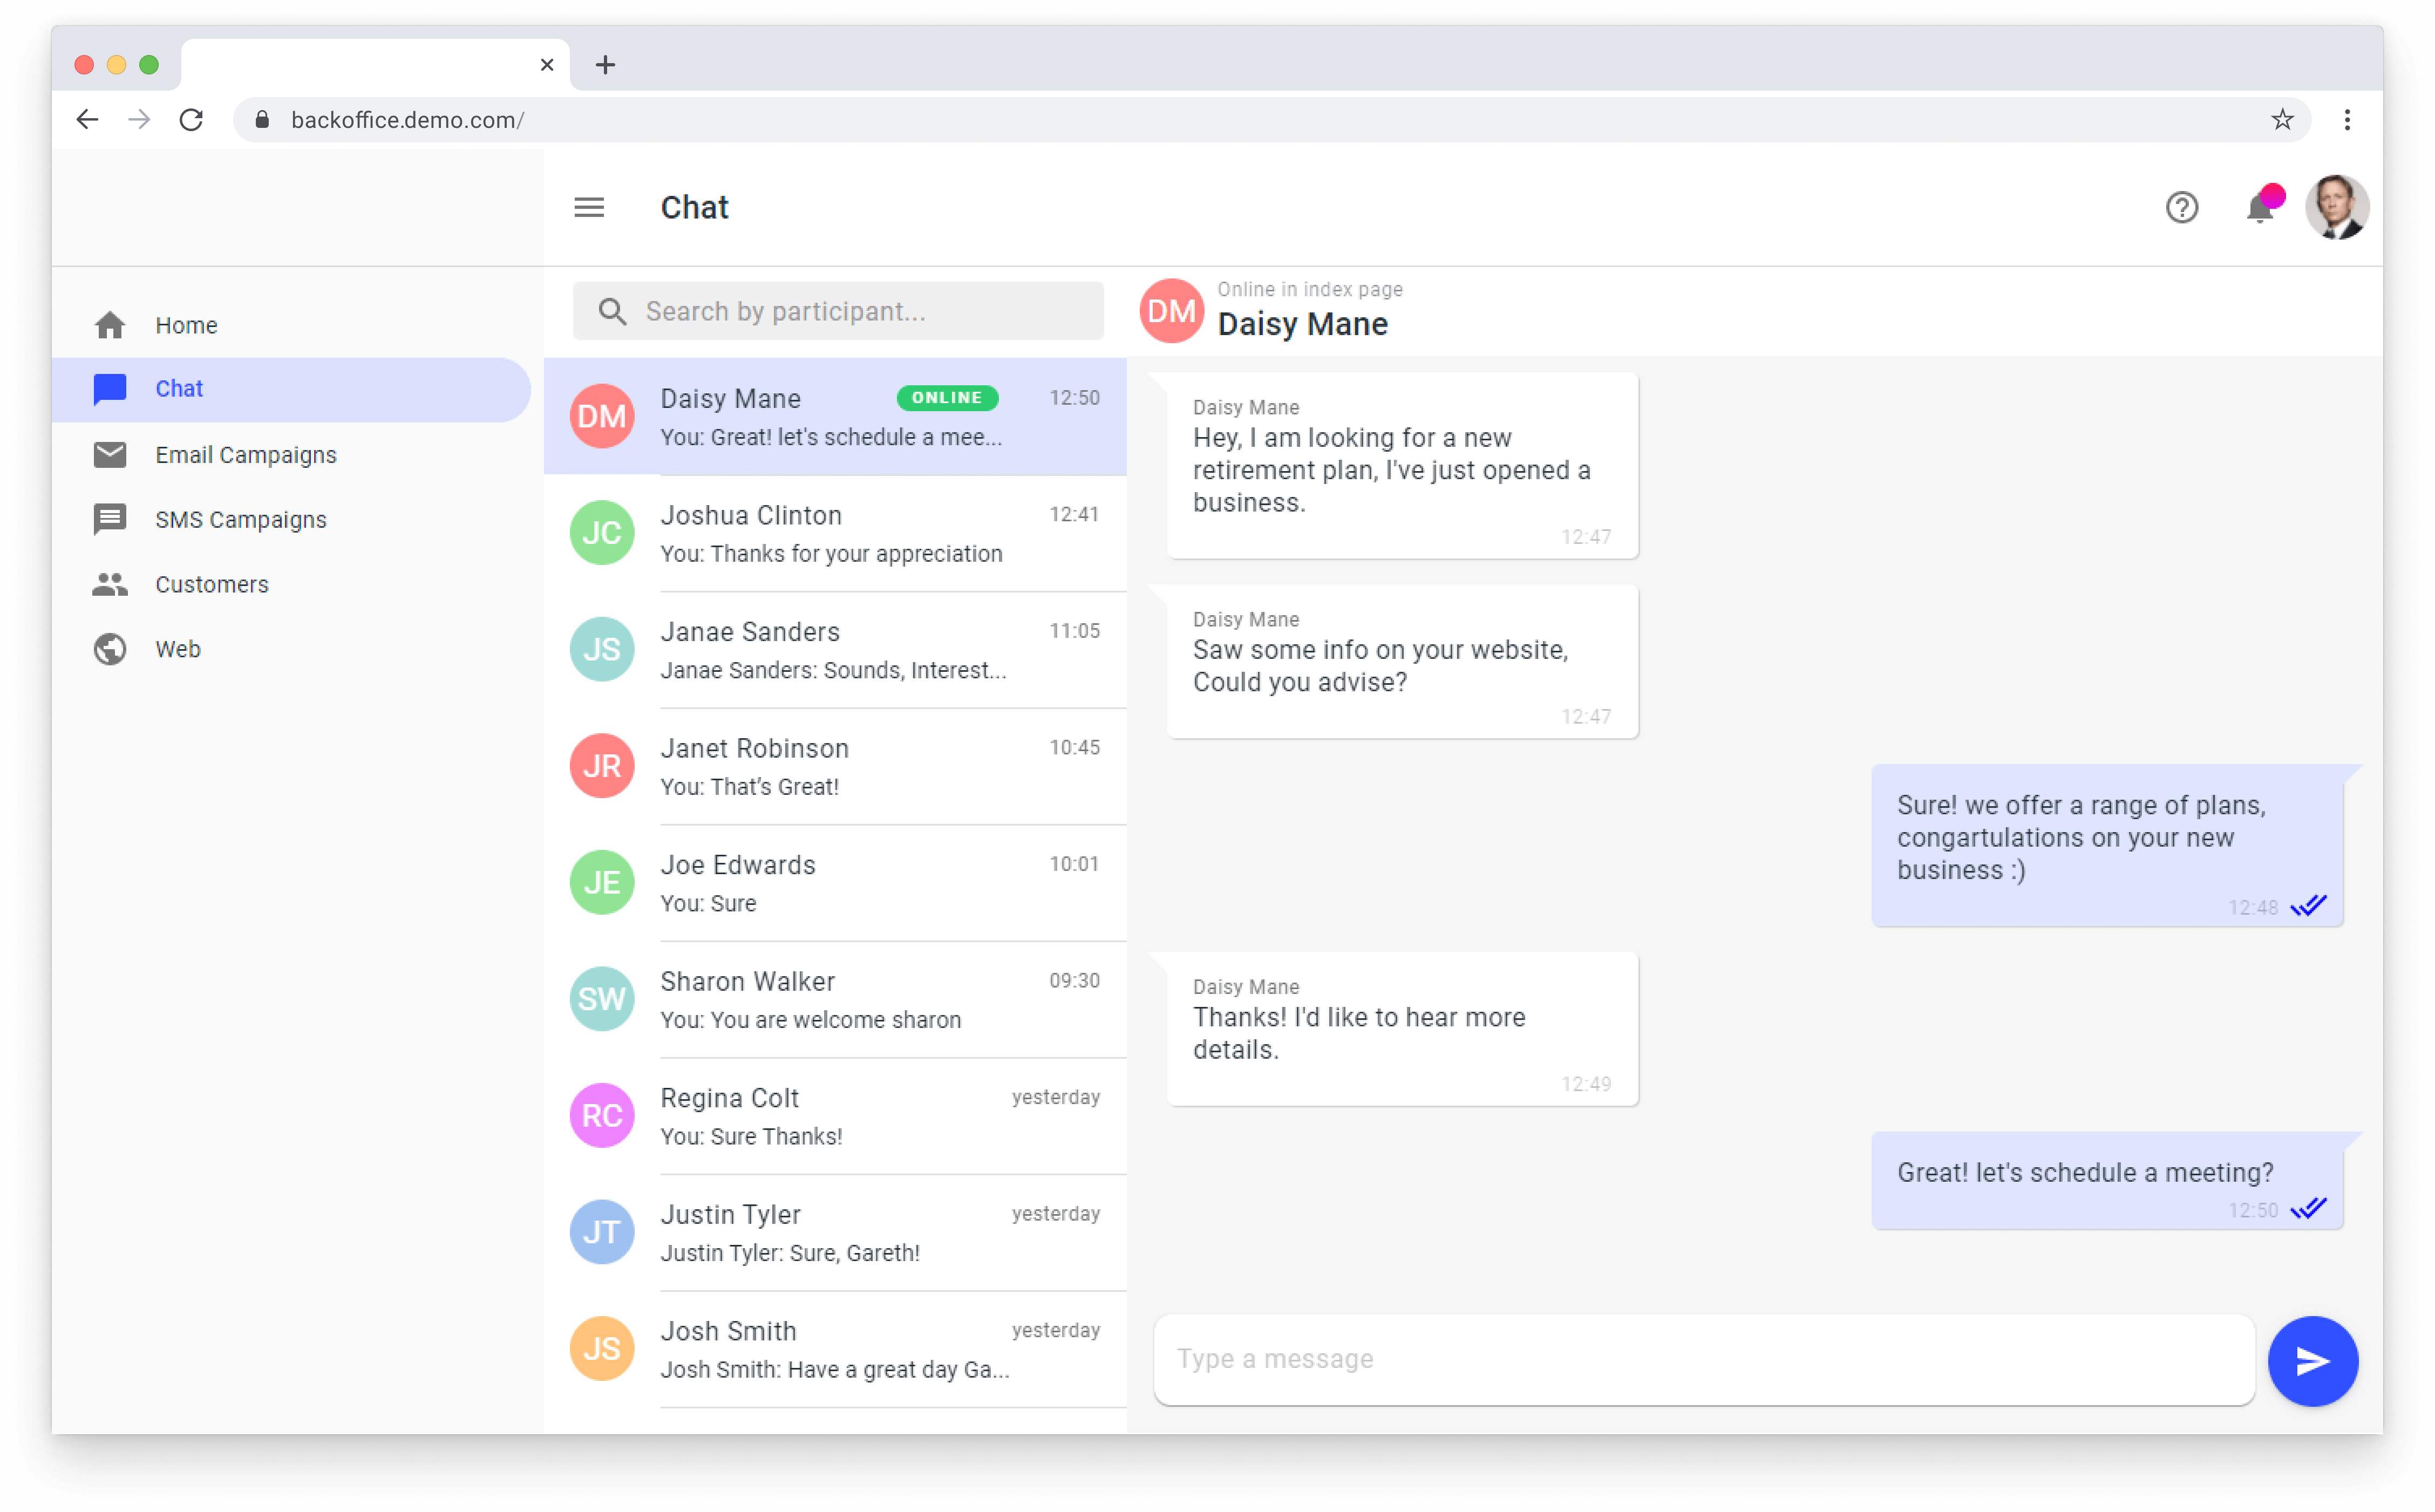Open a new browser tab with plus
Screen dimensions: 2435x1512
[x=605, y=65]
